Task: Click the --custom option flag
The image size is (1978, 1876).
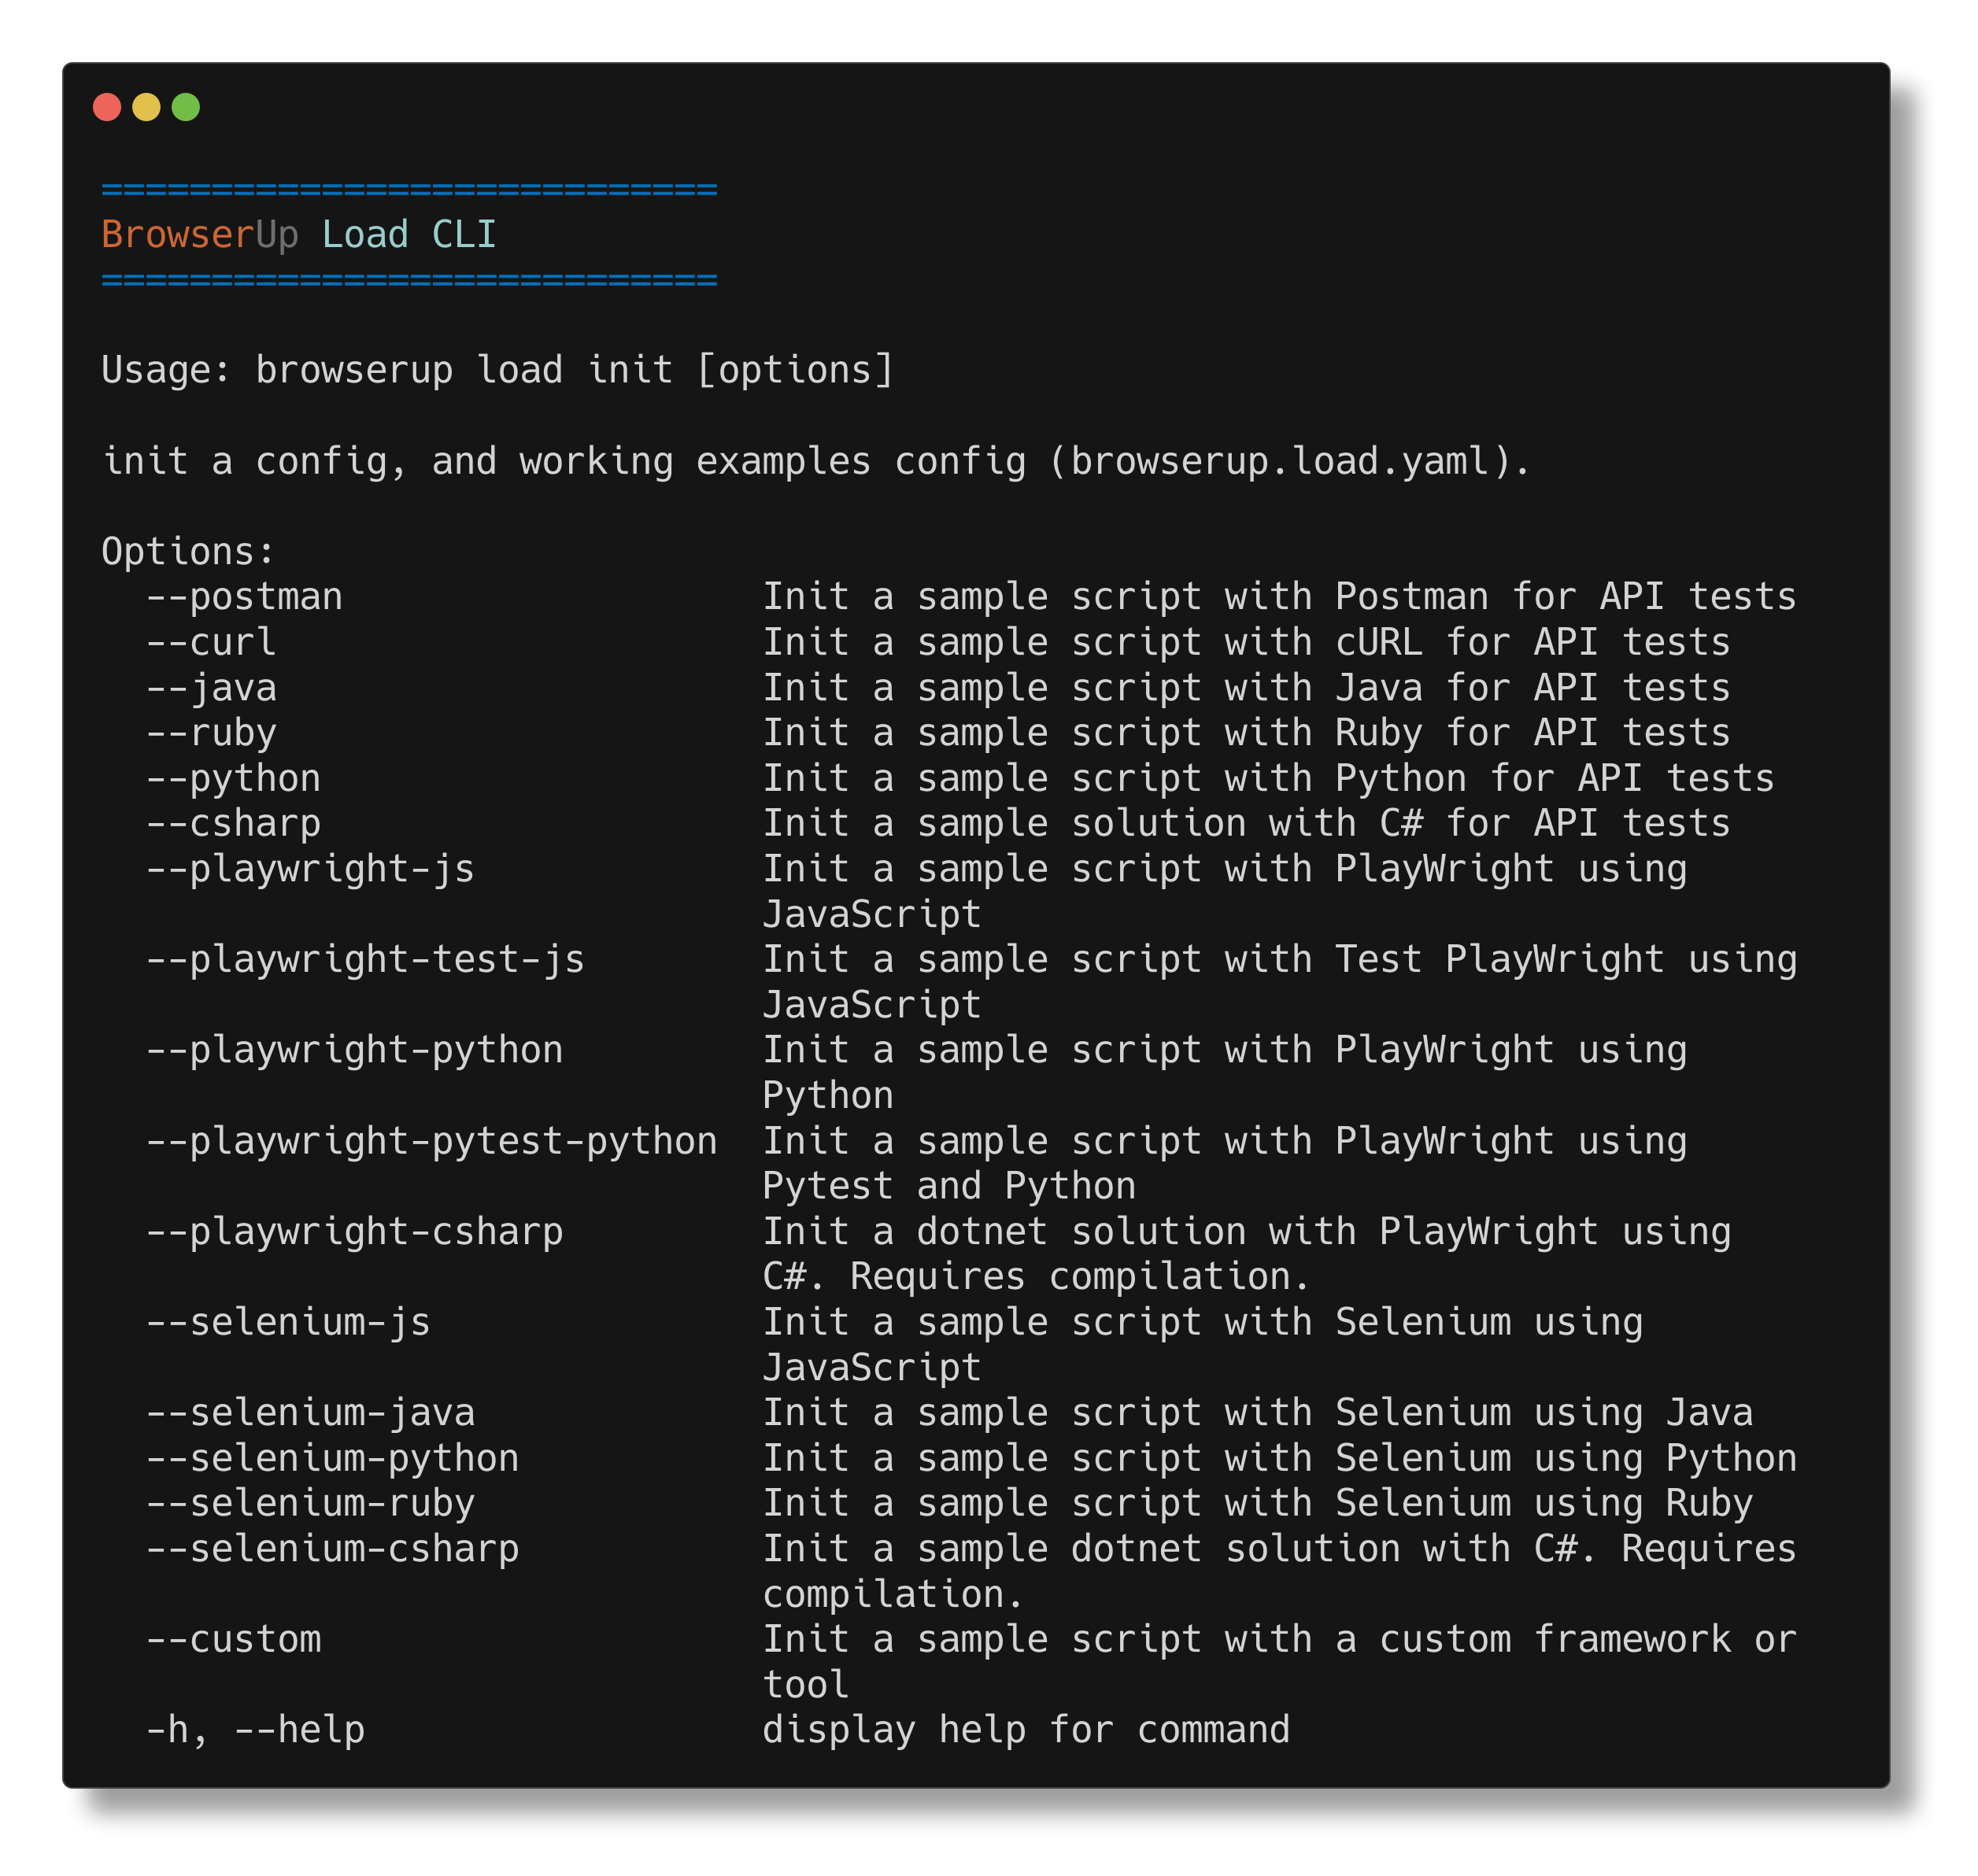Action: point(234,1640)
